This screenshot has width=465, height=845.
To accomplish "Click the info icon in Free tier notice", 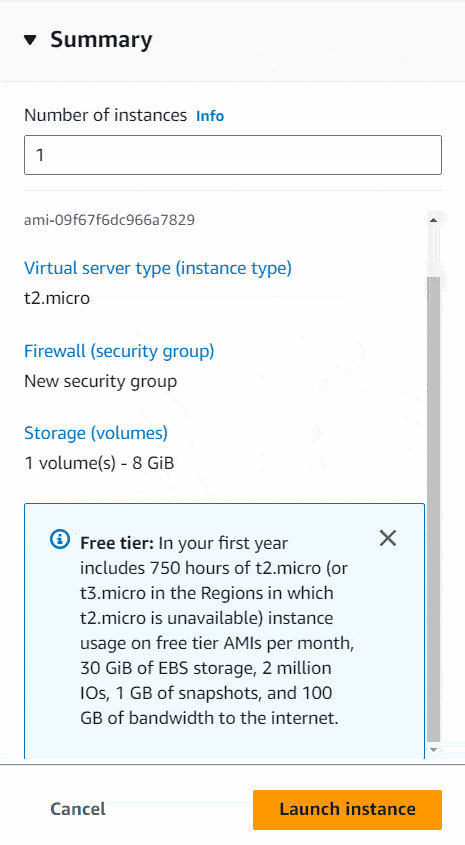I will (60, 539).
